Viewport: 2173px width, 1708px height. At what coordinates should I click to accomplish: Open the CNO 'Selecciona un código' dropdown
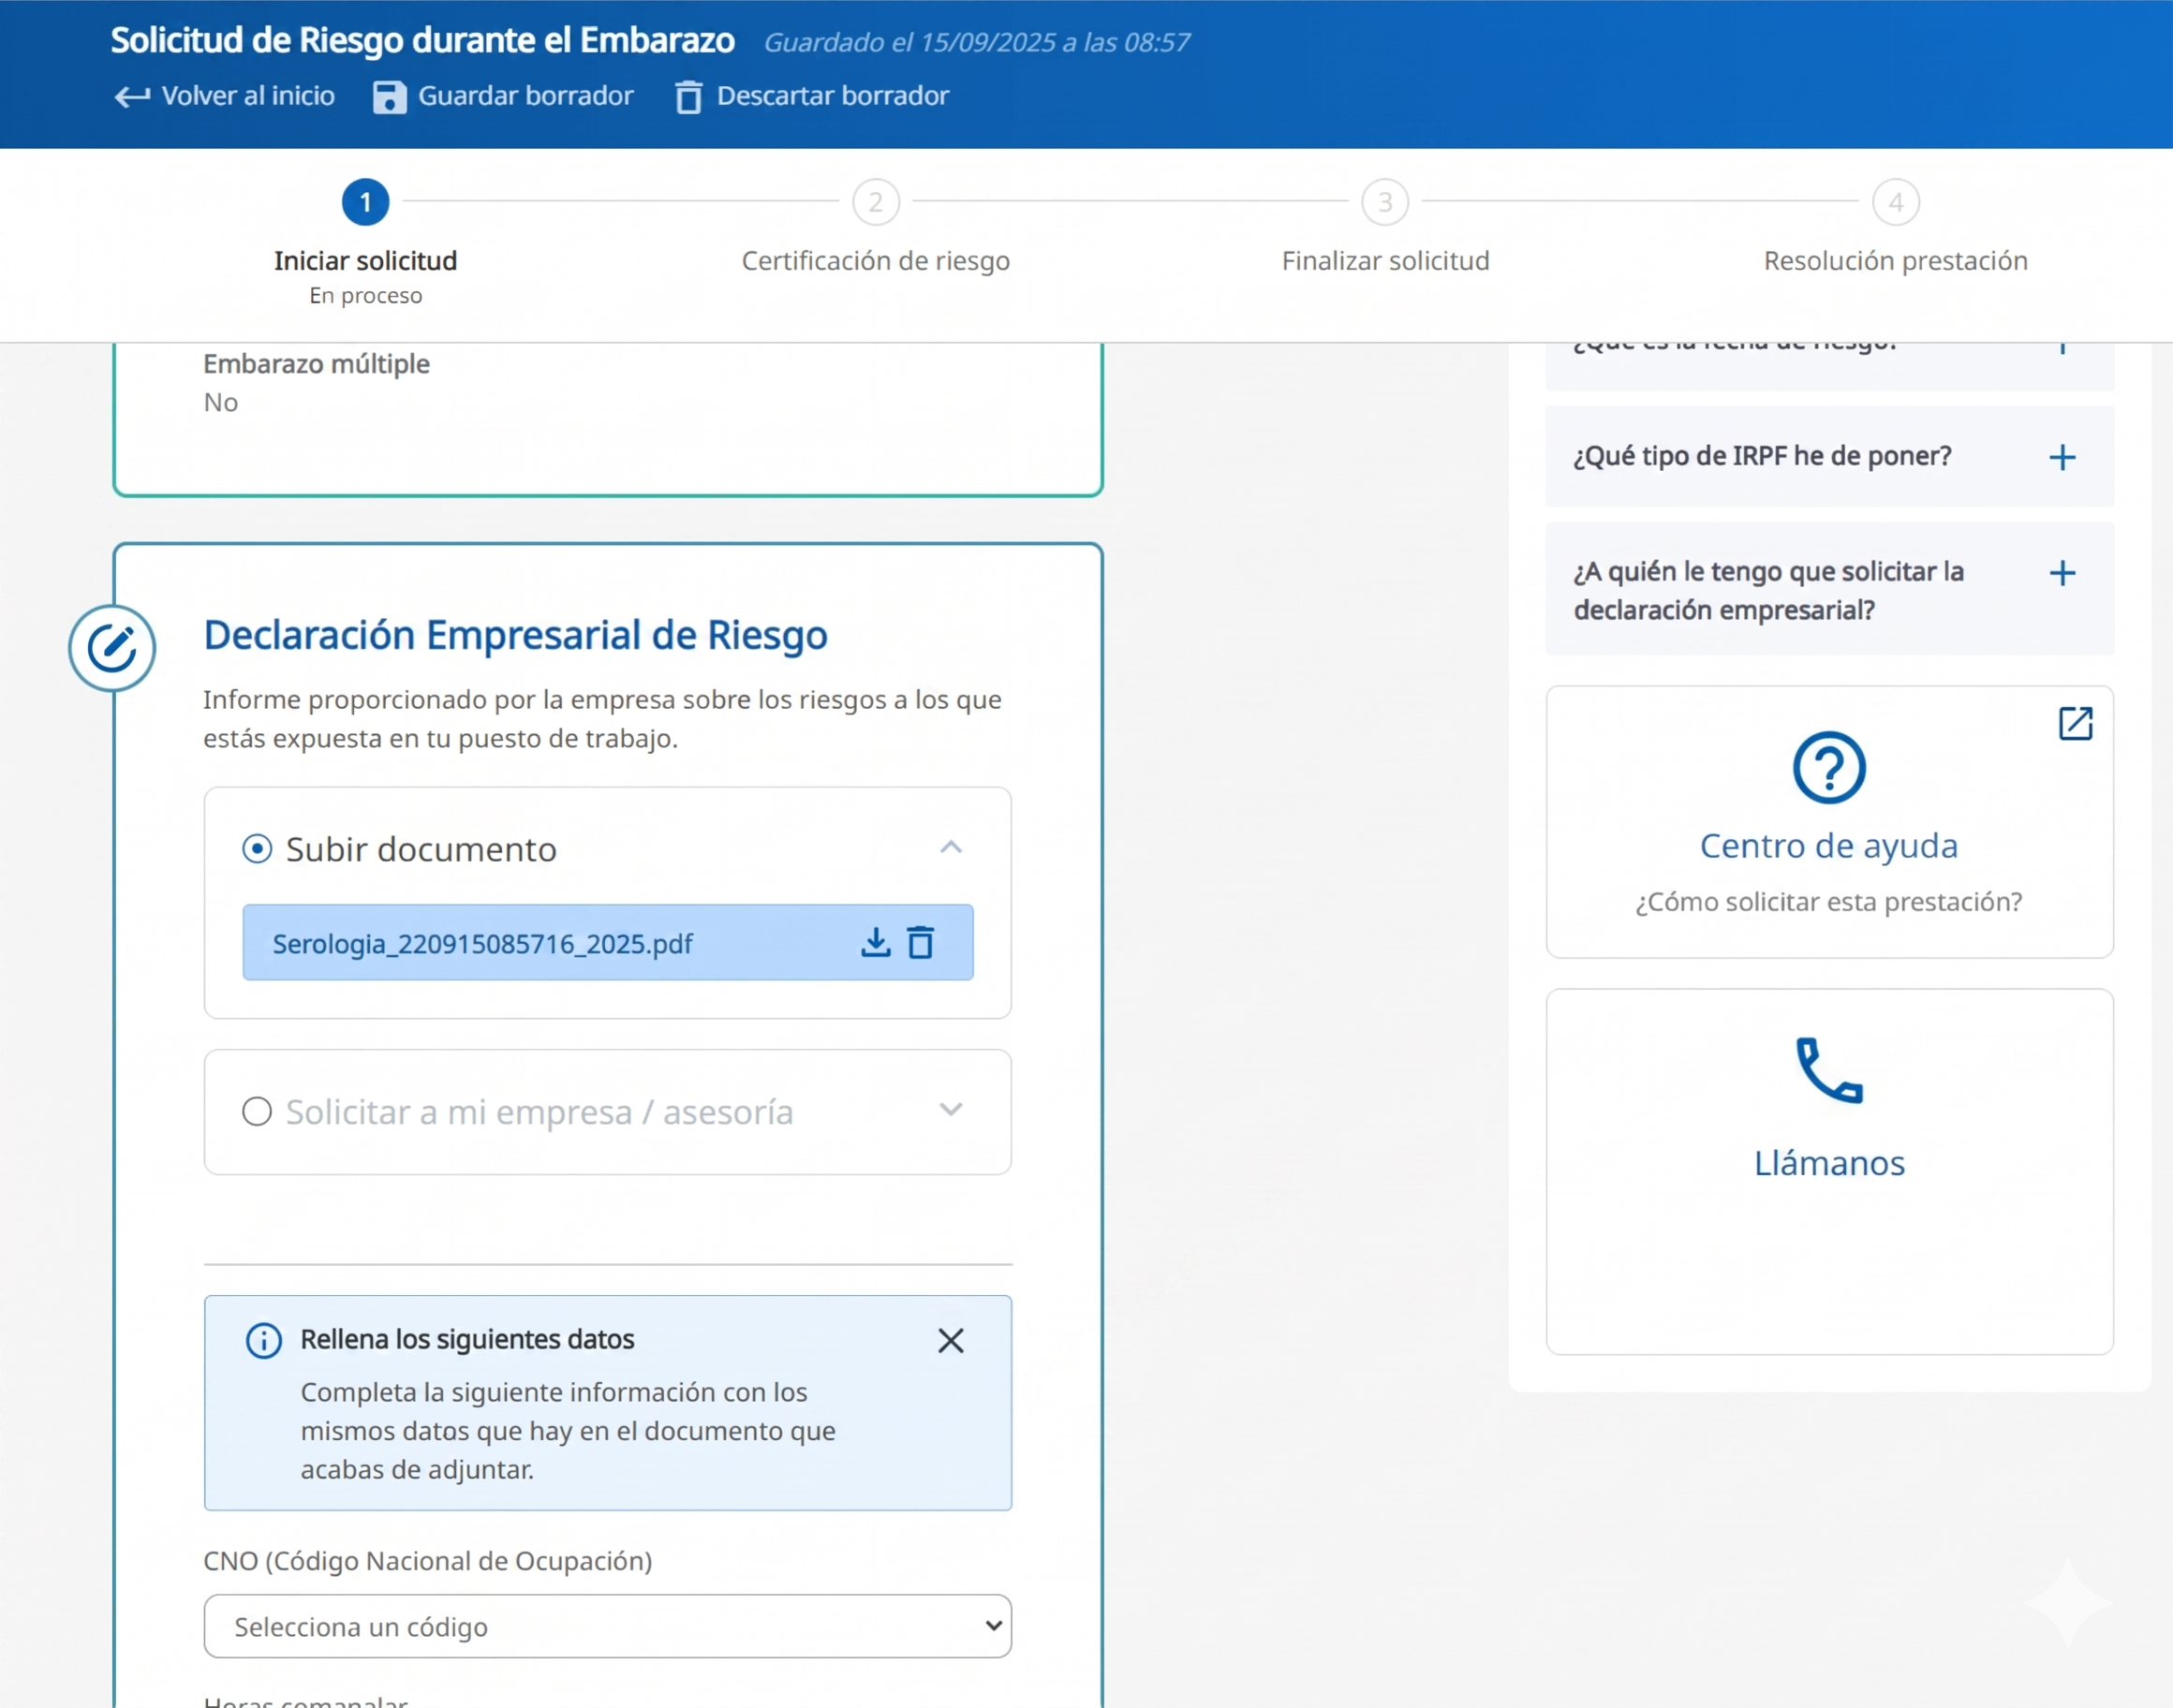tap(607, 1626)
